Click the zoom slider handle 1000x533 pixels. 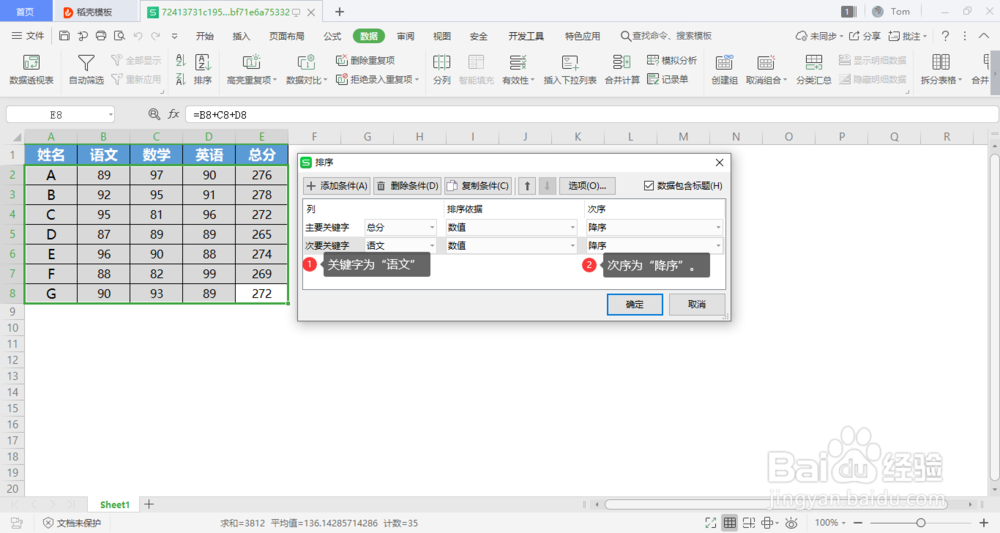pyautogui.click(x=921, y=523)
